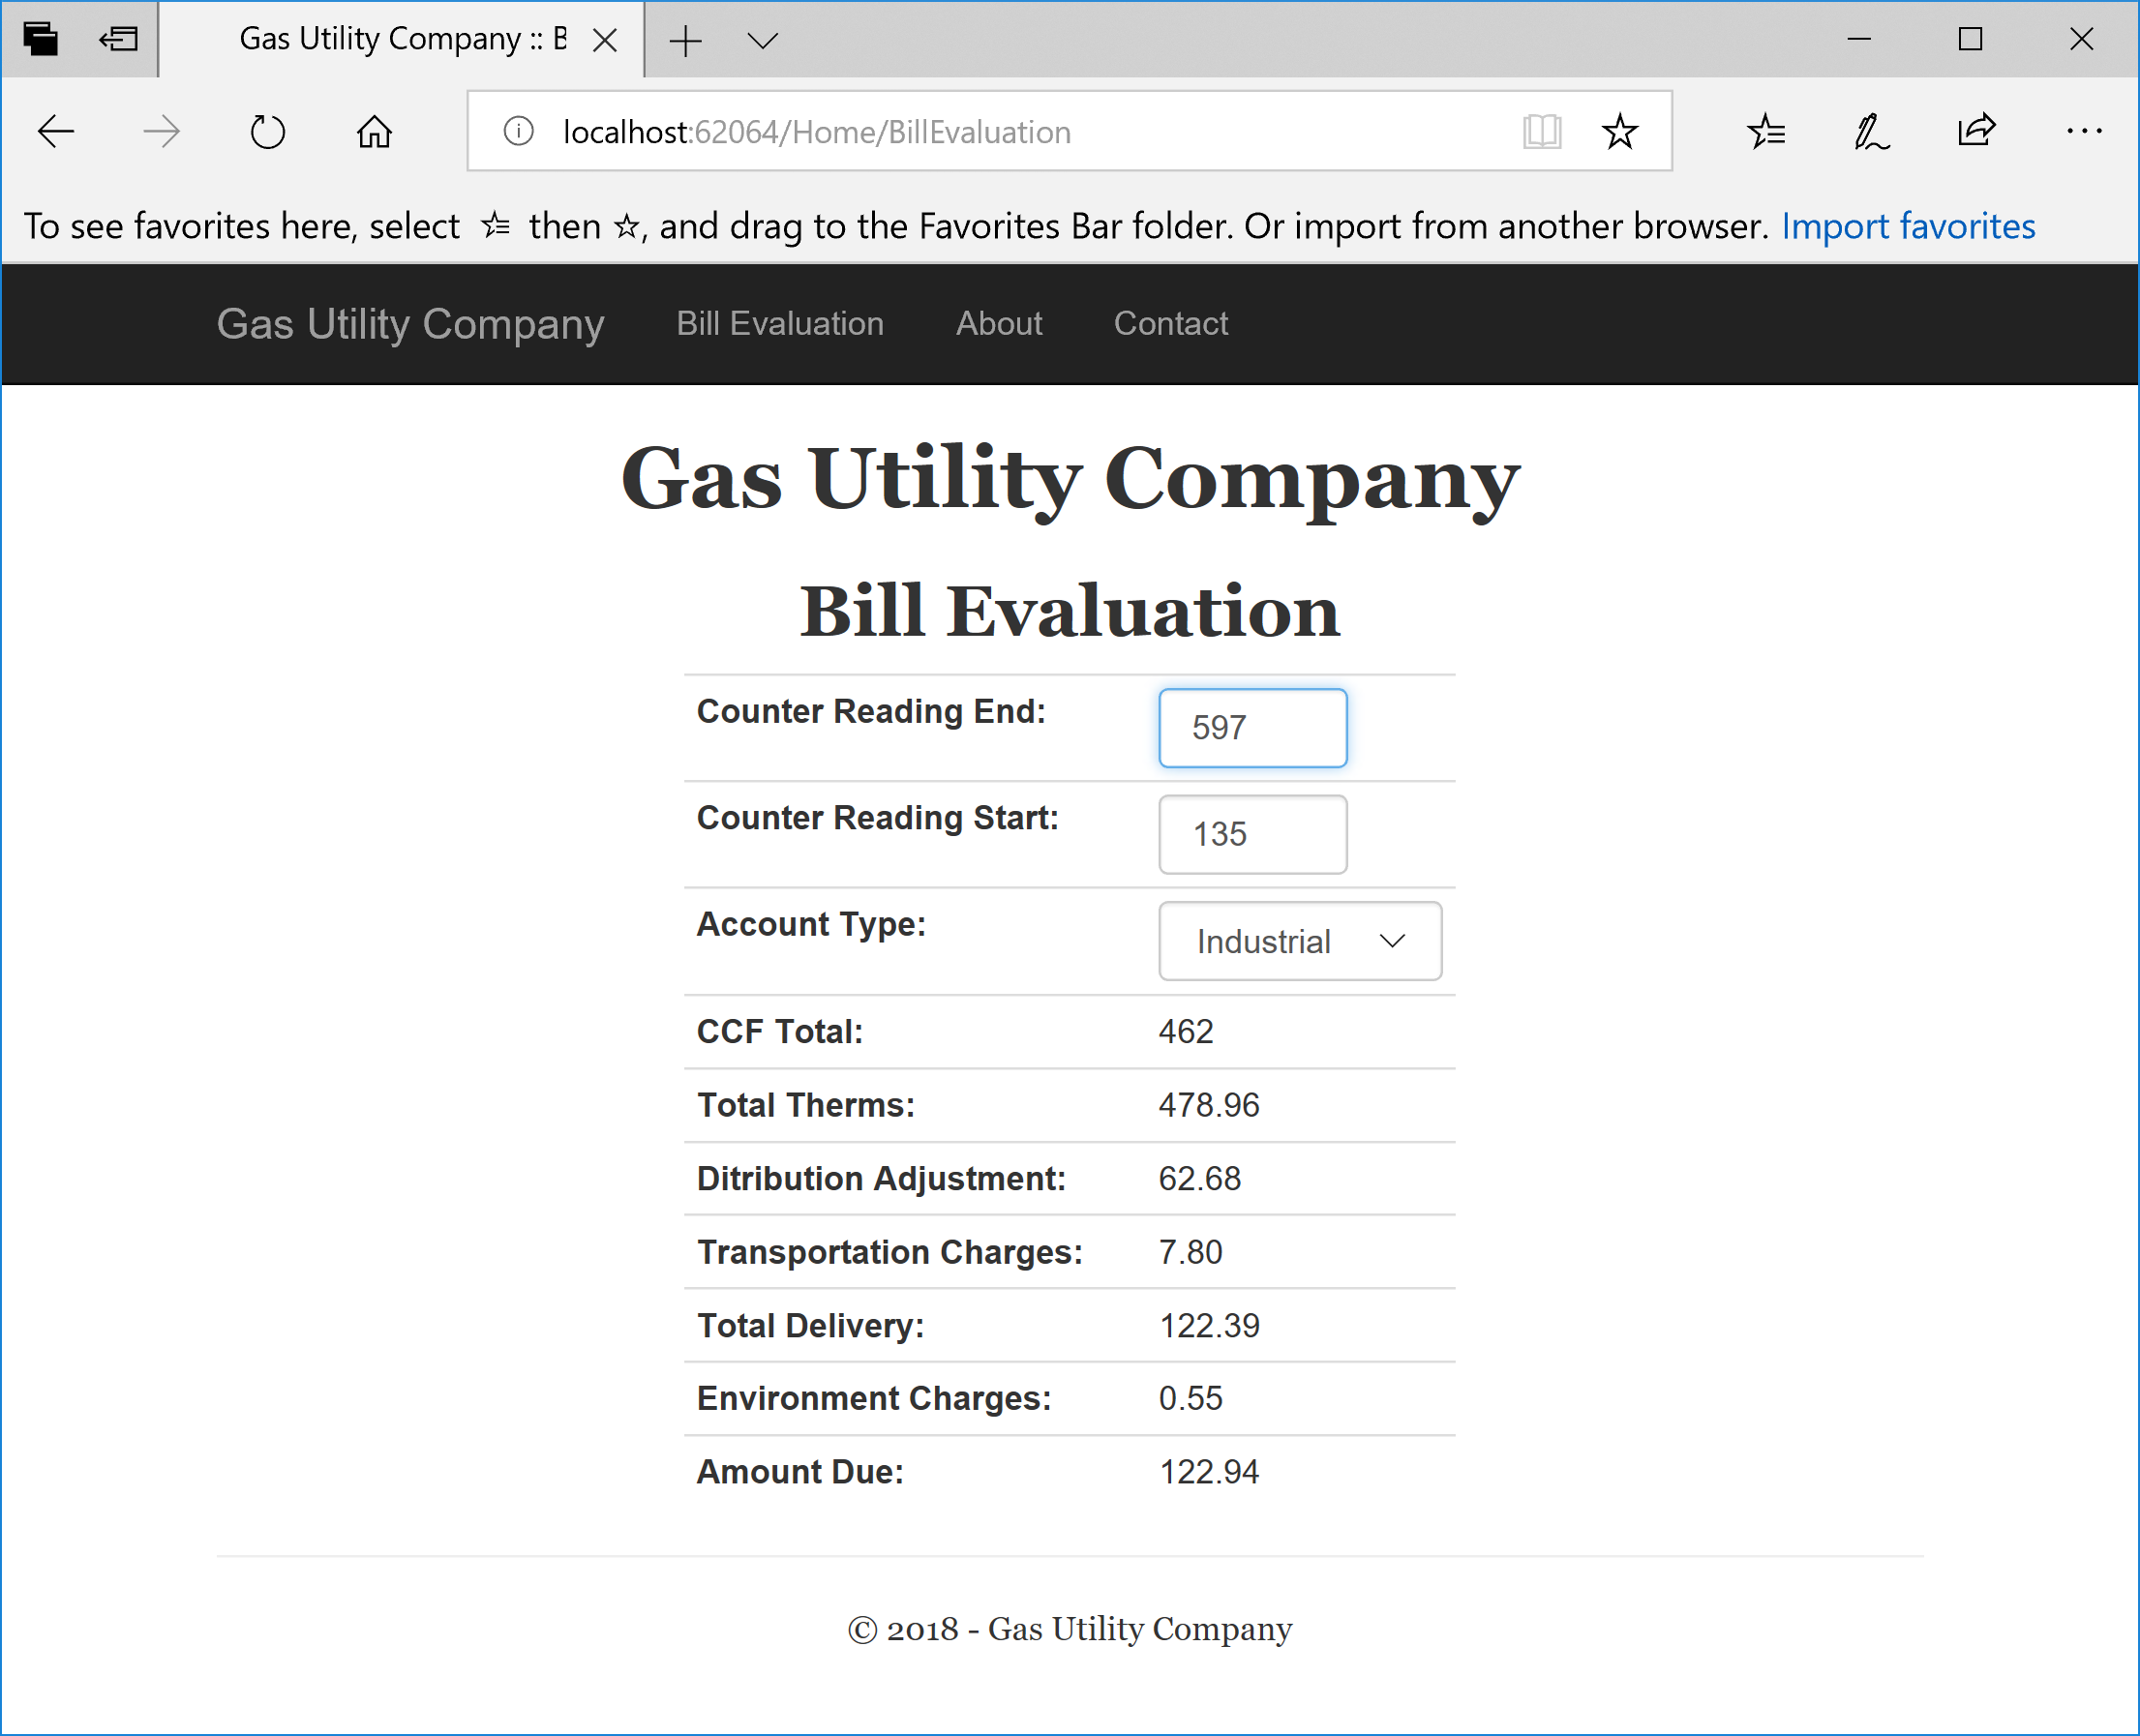The image size is (2140, 1736).
Task: Open the About nav link
Action: (x=999, y=324)
